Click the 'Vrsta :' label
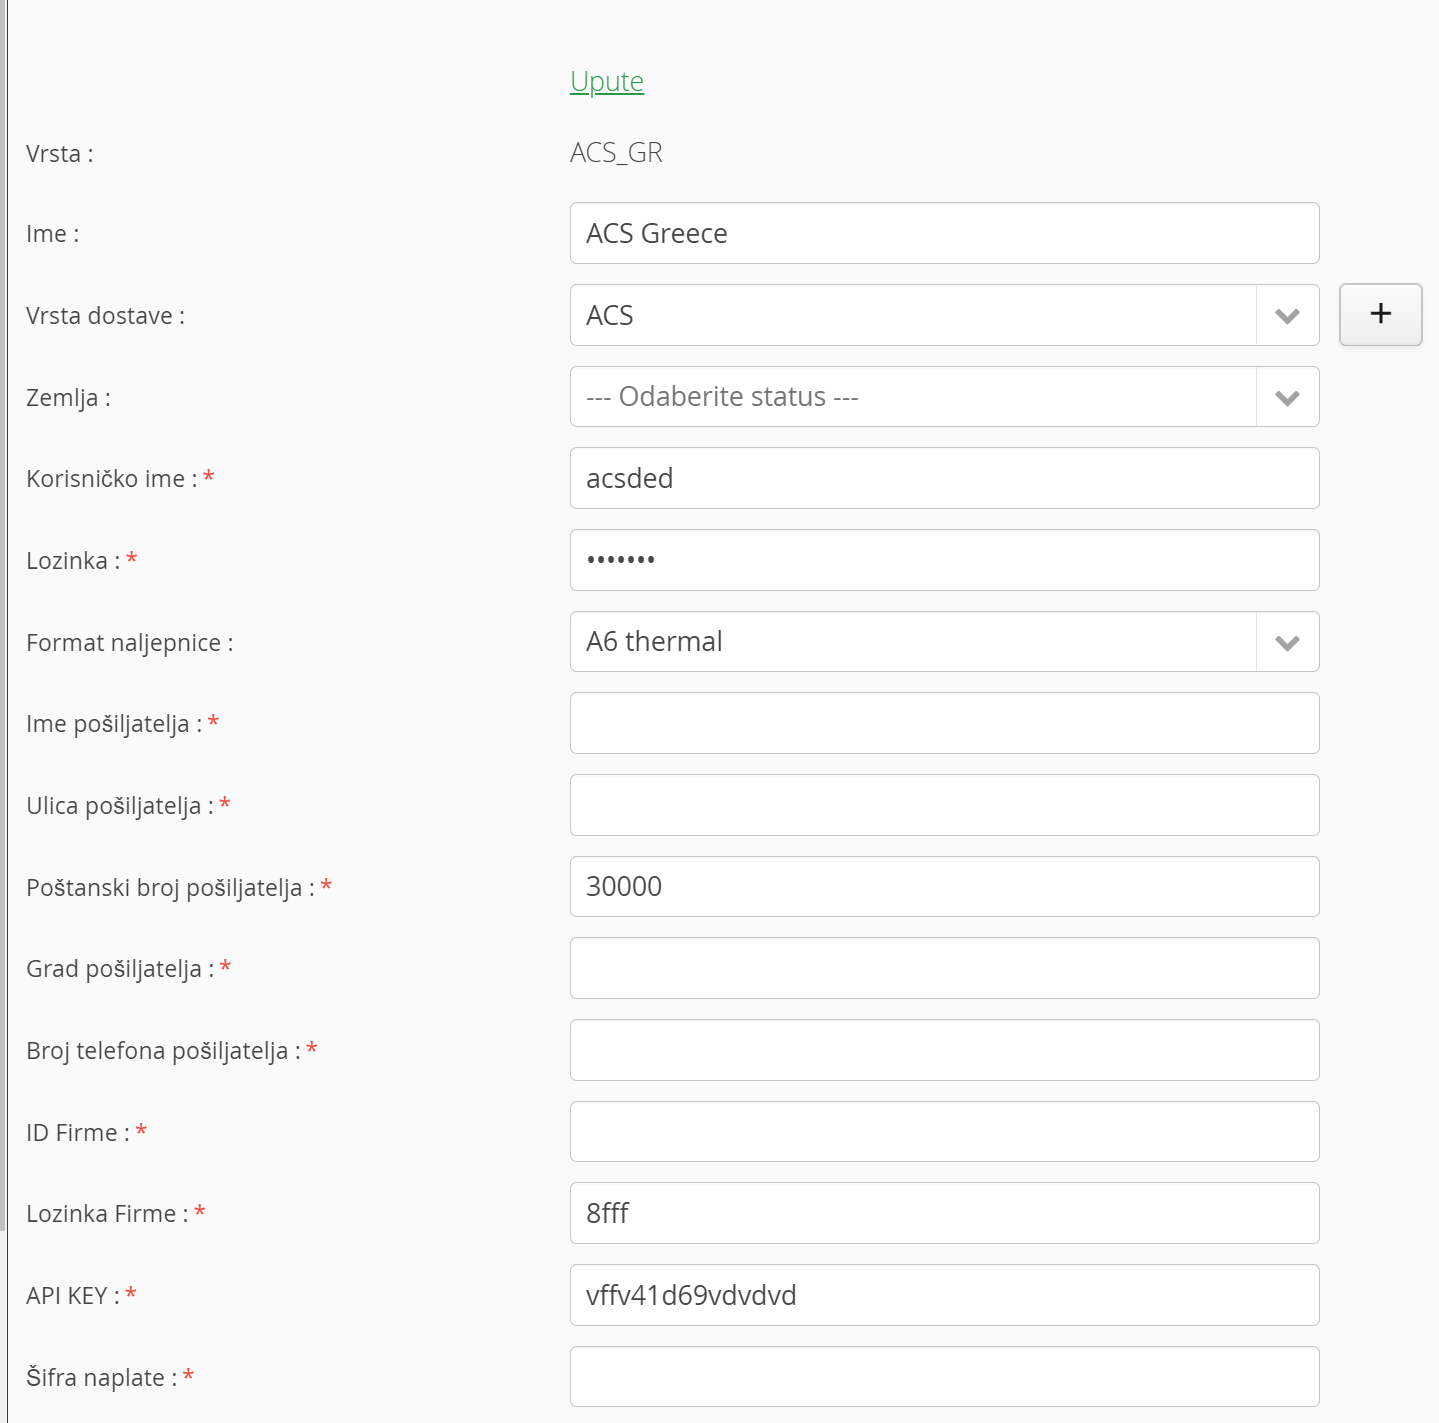 pyautogui.click(x=60, y=154)
